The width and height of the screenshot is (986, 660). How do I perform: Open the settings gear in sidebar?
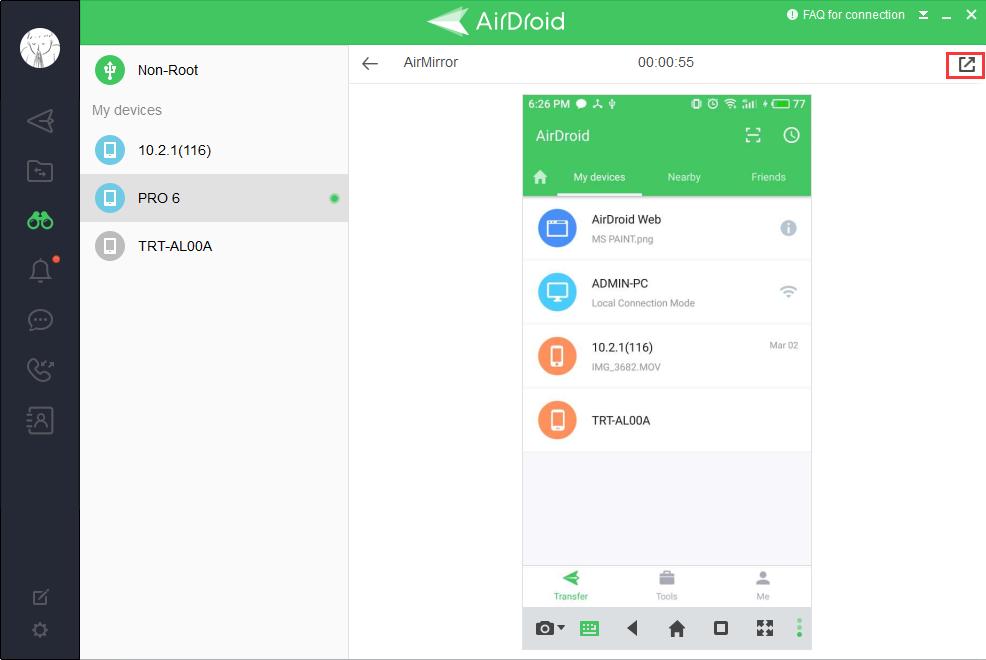tap(40, 630)
